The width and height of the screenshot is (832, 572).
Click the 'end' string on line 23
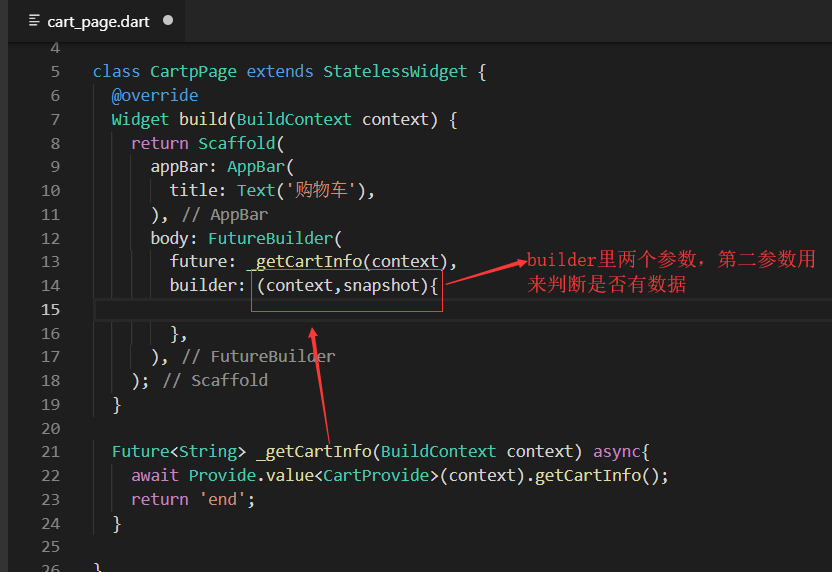coord(222,499)
